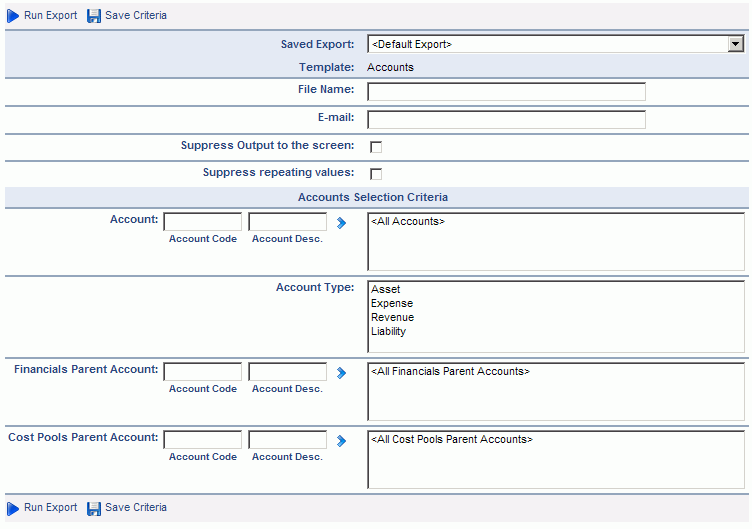Select Asset in Account Type list
This screenshot has width=752, height=529.
point(385,289)
